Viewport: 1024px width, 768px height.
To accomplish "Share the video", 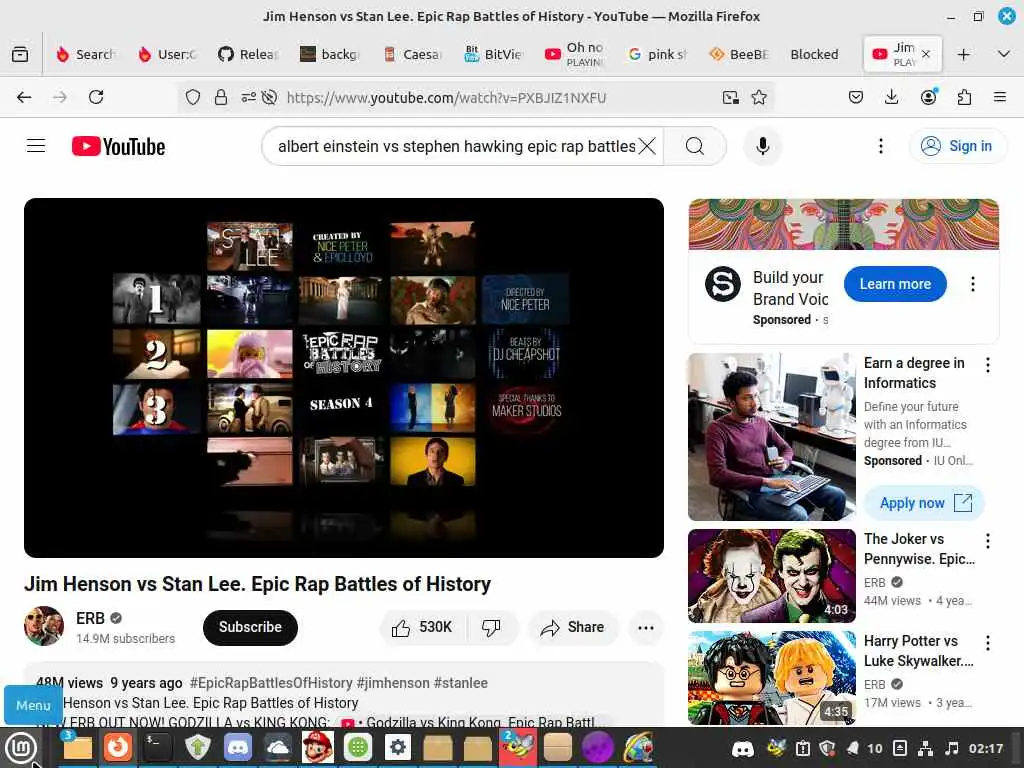I will [573, 628].
